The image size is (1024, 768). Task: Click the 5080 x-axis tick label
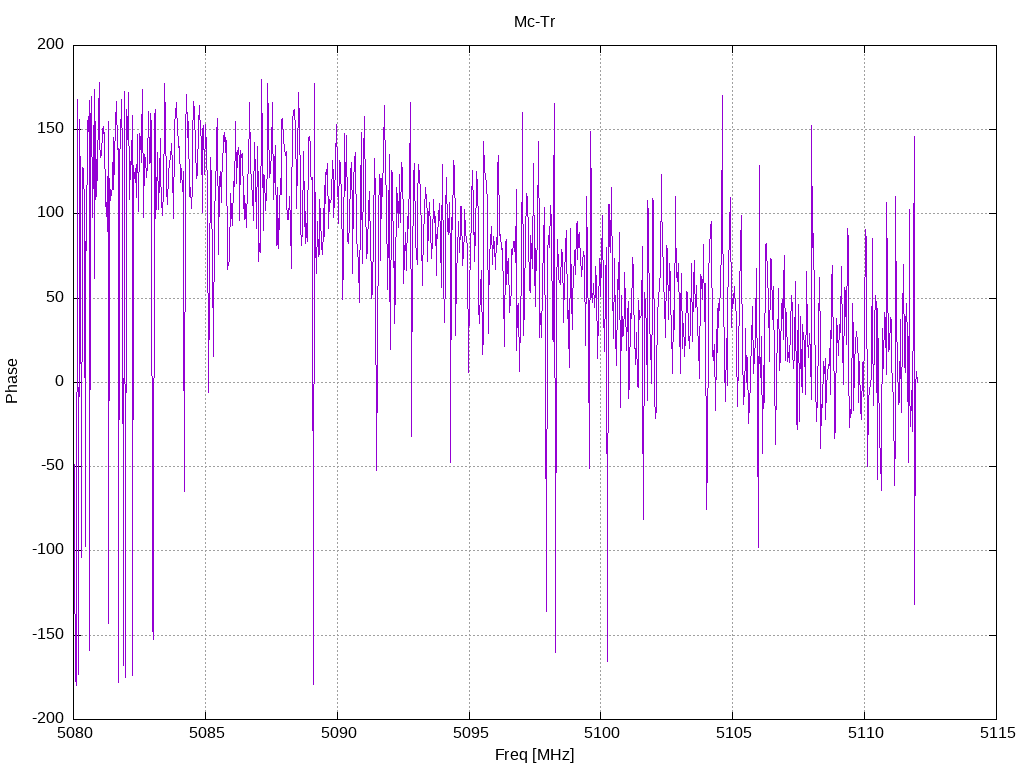click(74, 733)
